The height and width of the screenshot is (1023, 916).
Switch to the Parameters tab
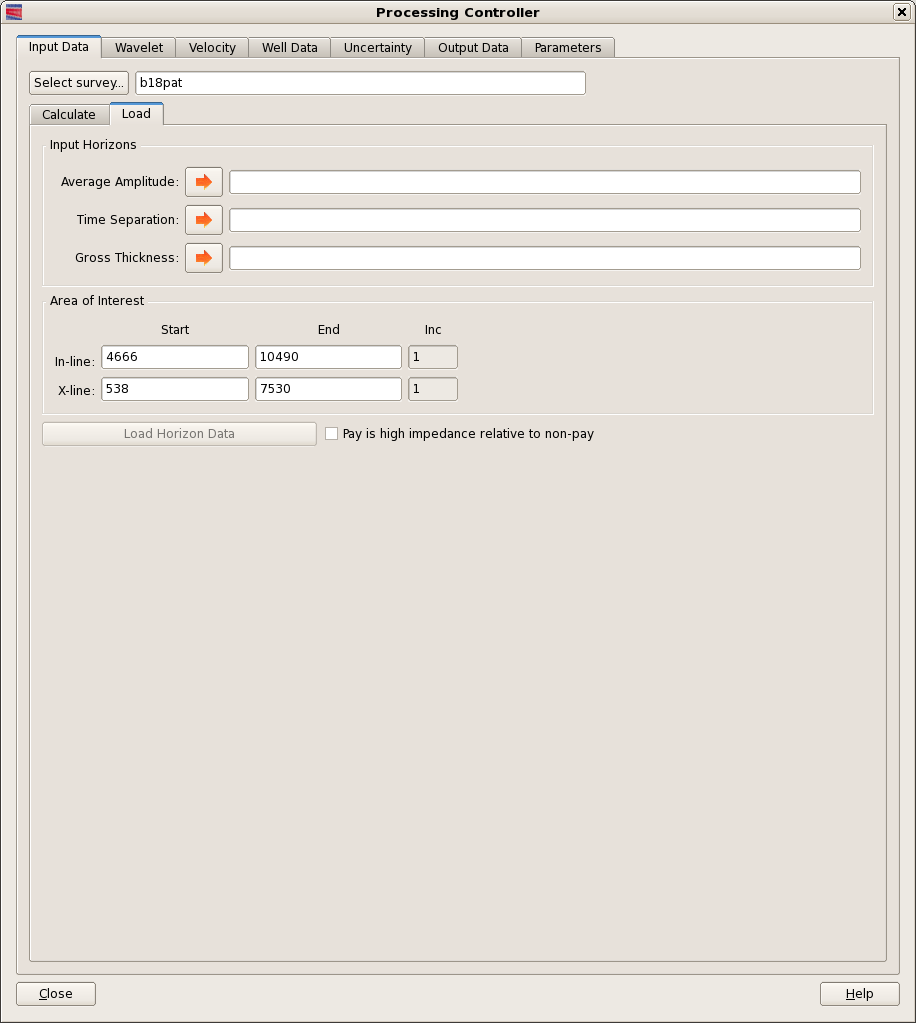[x=568, y=48]
